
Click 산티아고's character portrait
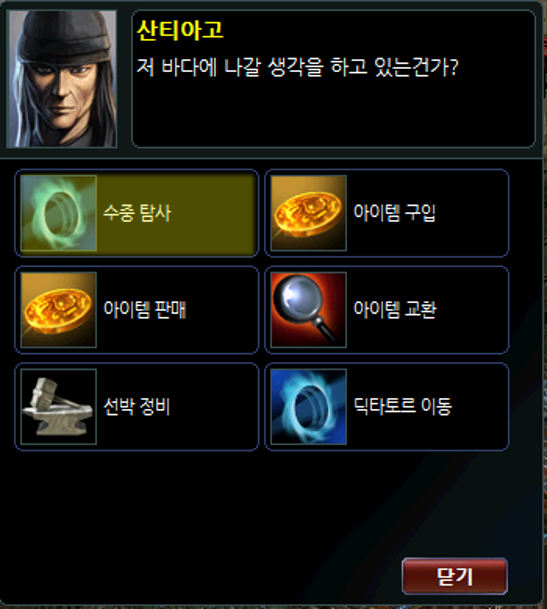point(62,79)
